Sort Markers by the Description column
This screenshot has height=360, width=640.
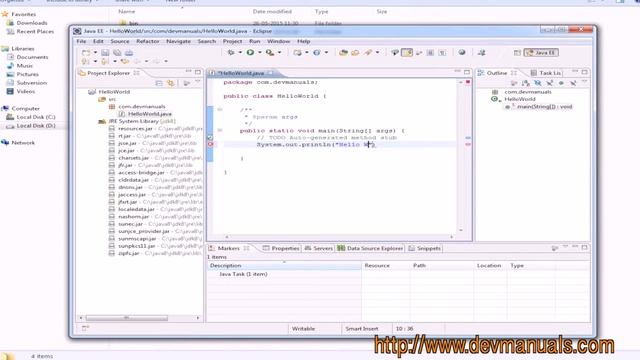click(x=284, y=265)
